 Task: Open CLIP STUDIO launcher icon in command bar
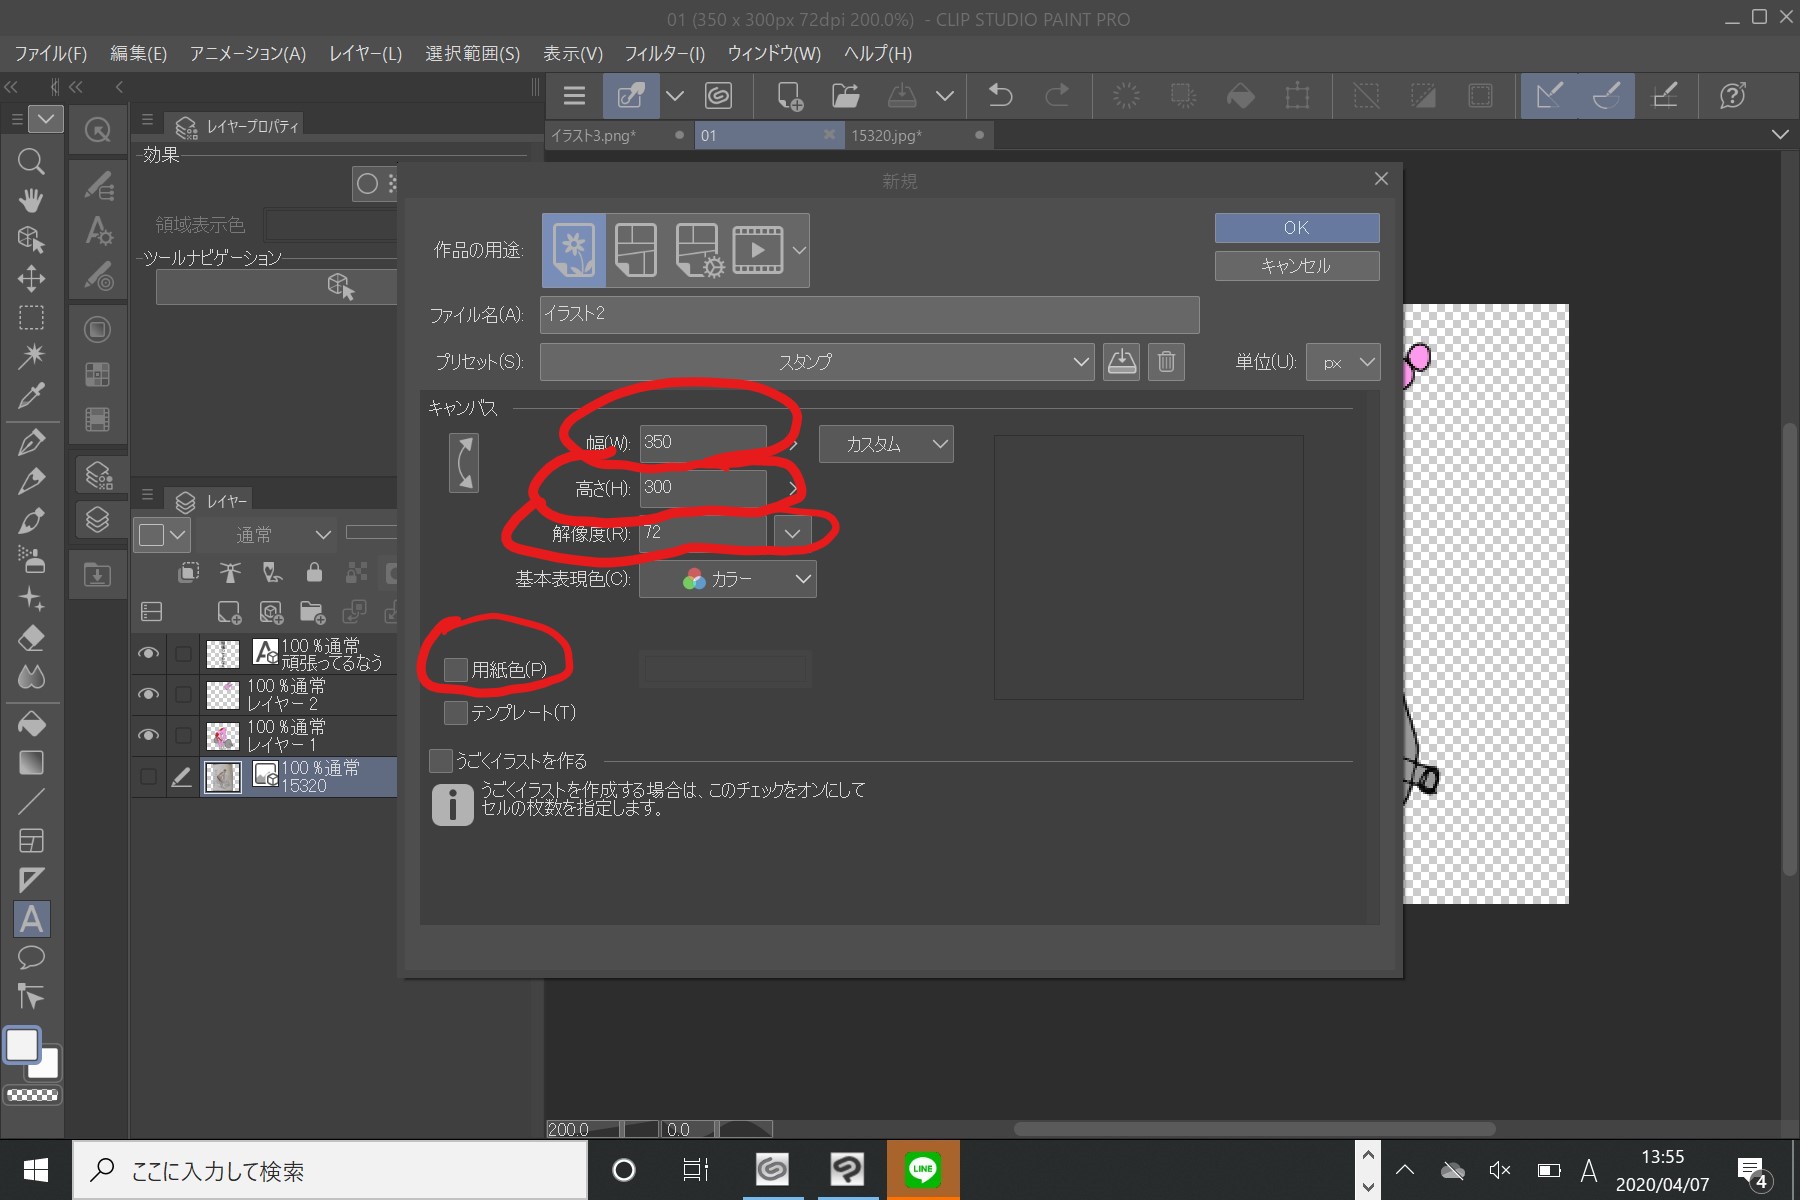click(718, 96)
